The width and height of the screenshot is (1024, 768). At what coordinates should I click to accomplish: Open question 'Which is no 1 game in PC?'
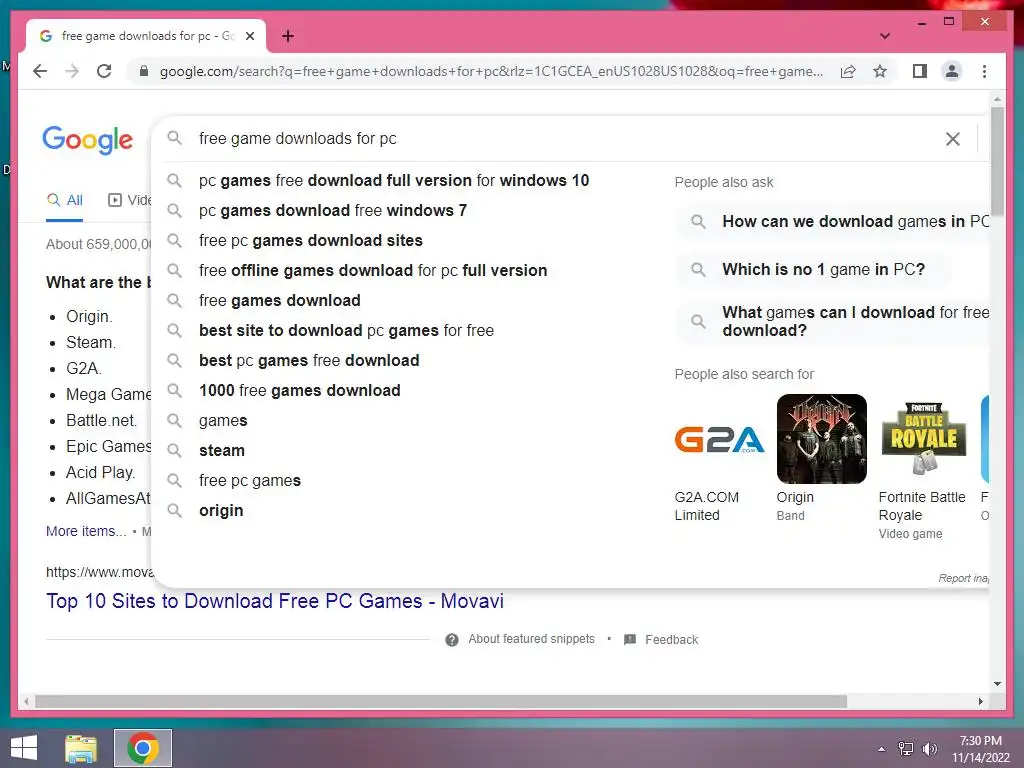813,269
